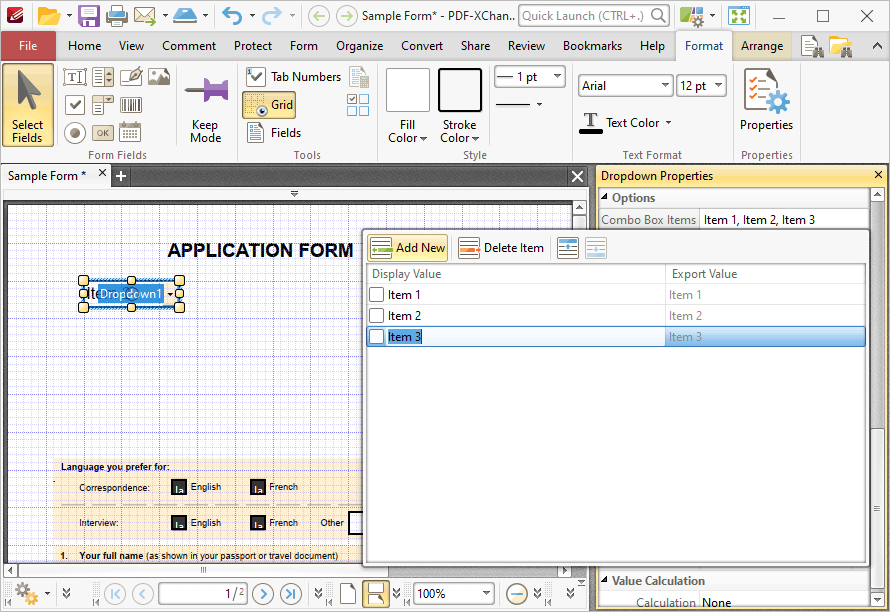Check the Item 1 default checkbox
This screenshot has width=890, height=612.
pyautogui.click(x=376, y=295)
